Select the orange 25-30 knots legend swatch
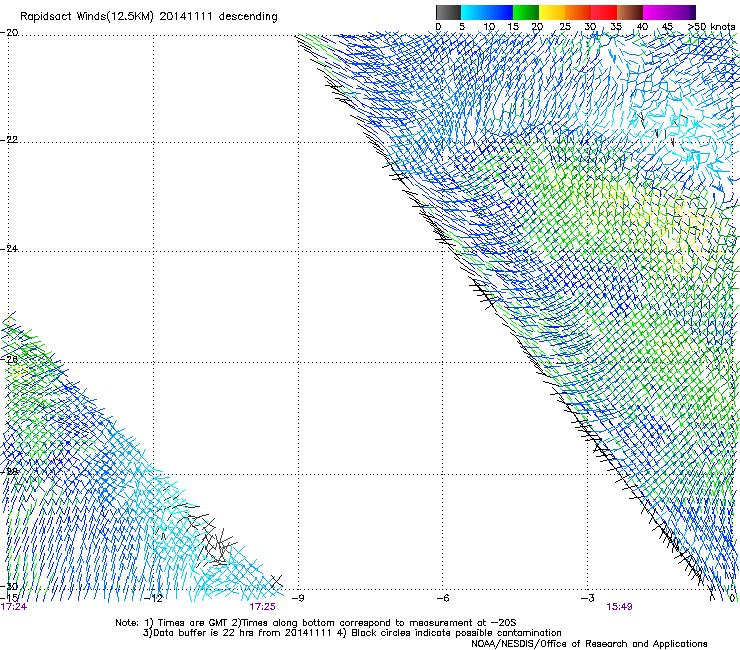This screenshot has width=740, height=650. (578, 12)
